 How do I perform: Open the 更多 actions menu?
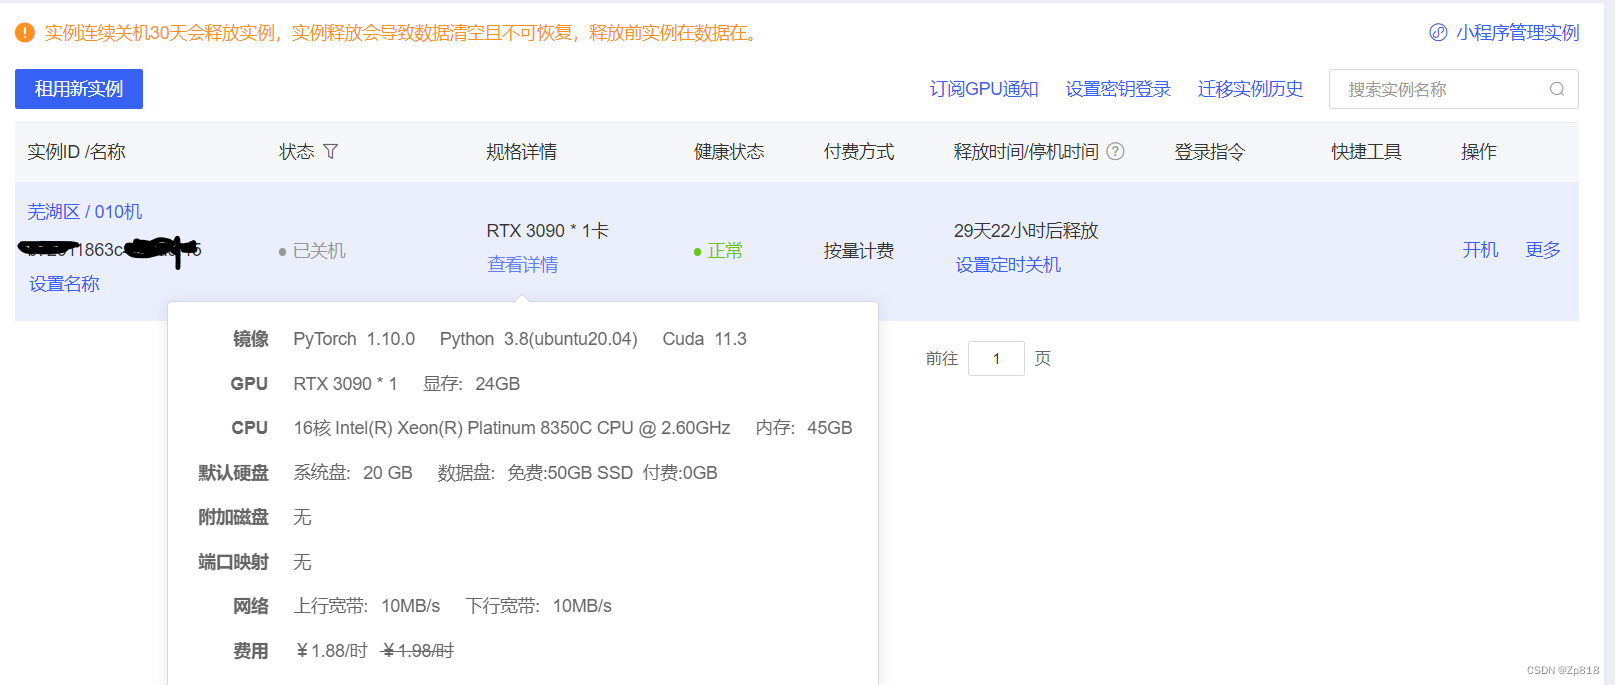[1543, 250]
